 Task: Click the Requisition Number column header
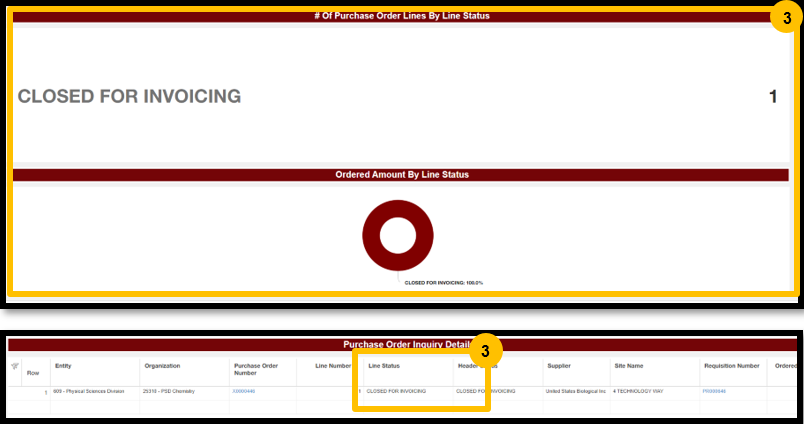tap(732, 366)
